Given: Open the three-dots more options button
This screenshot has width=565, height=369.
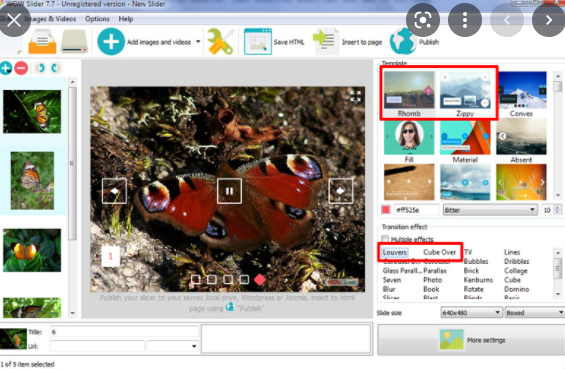Looking at the screenshot, I should point(465,20).
